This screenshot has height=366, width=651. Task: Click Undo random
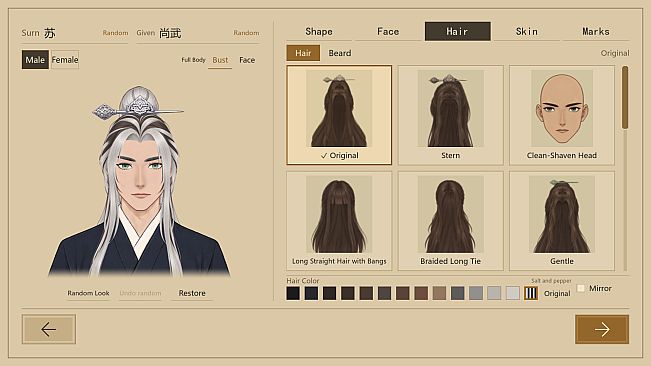pyautogui.click(x=140, y=293)
